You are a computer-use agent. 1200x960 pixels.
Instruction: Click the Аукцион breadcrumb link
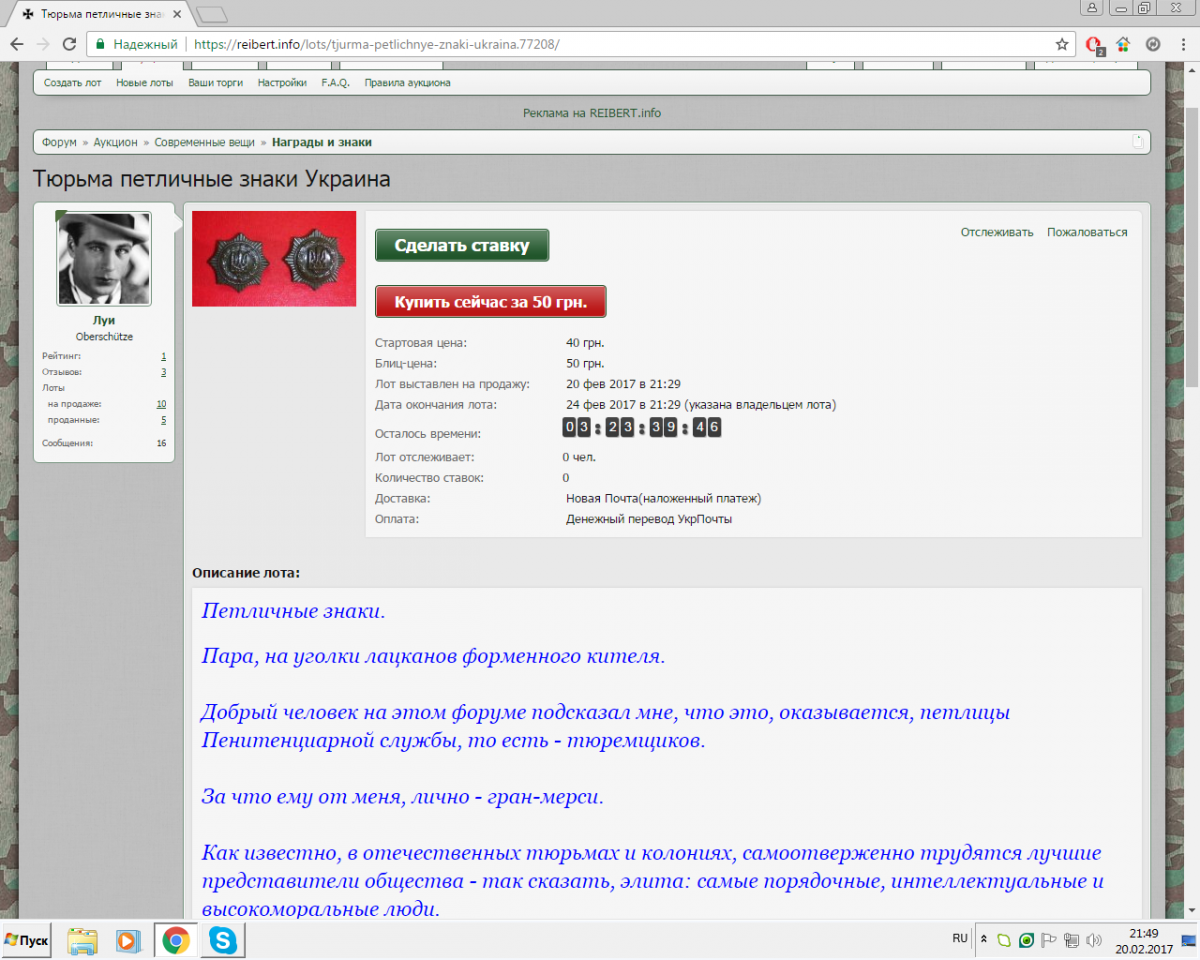[x=116, y=142]
